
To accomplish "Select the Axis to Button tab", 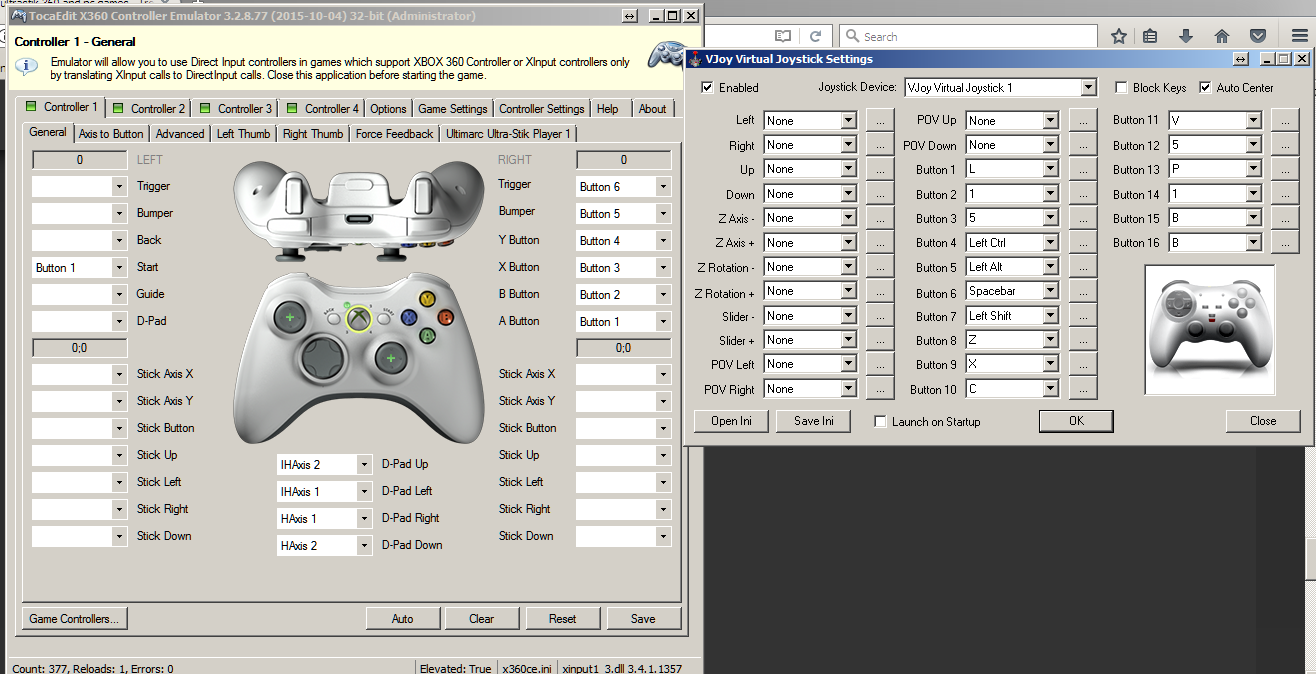I will tap(111, 134).
